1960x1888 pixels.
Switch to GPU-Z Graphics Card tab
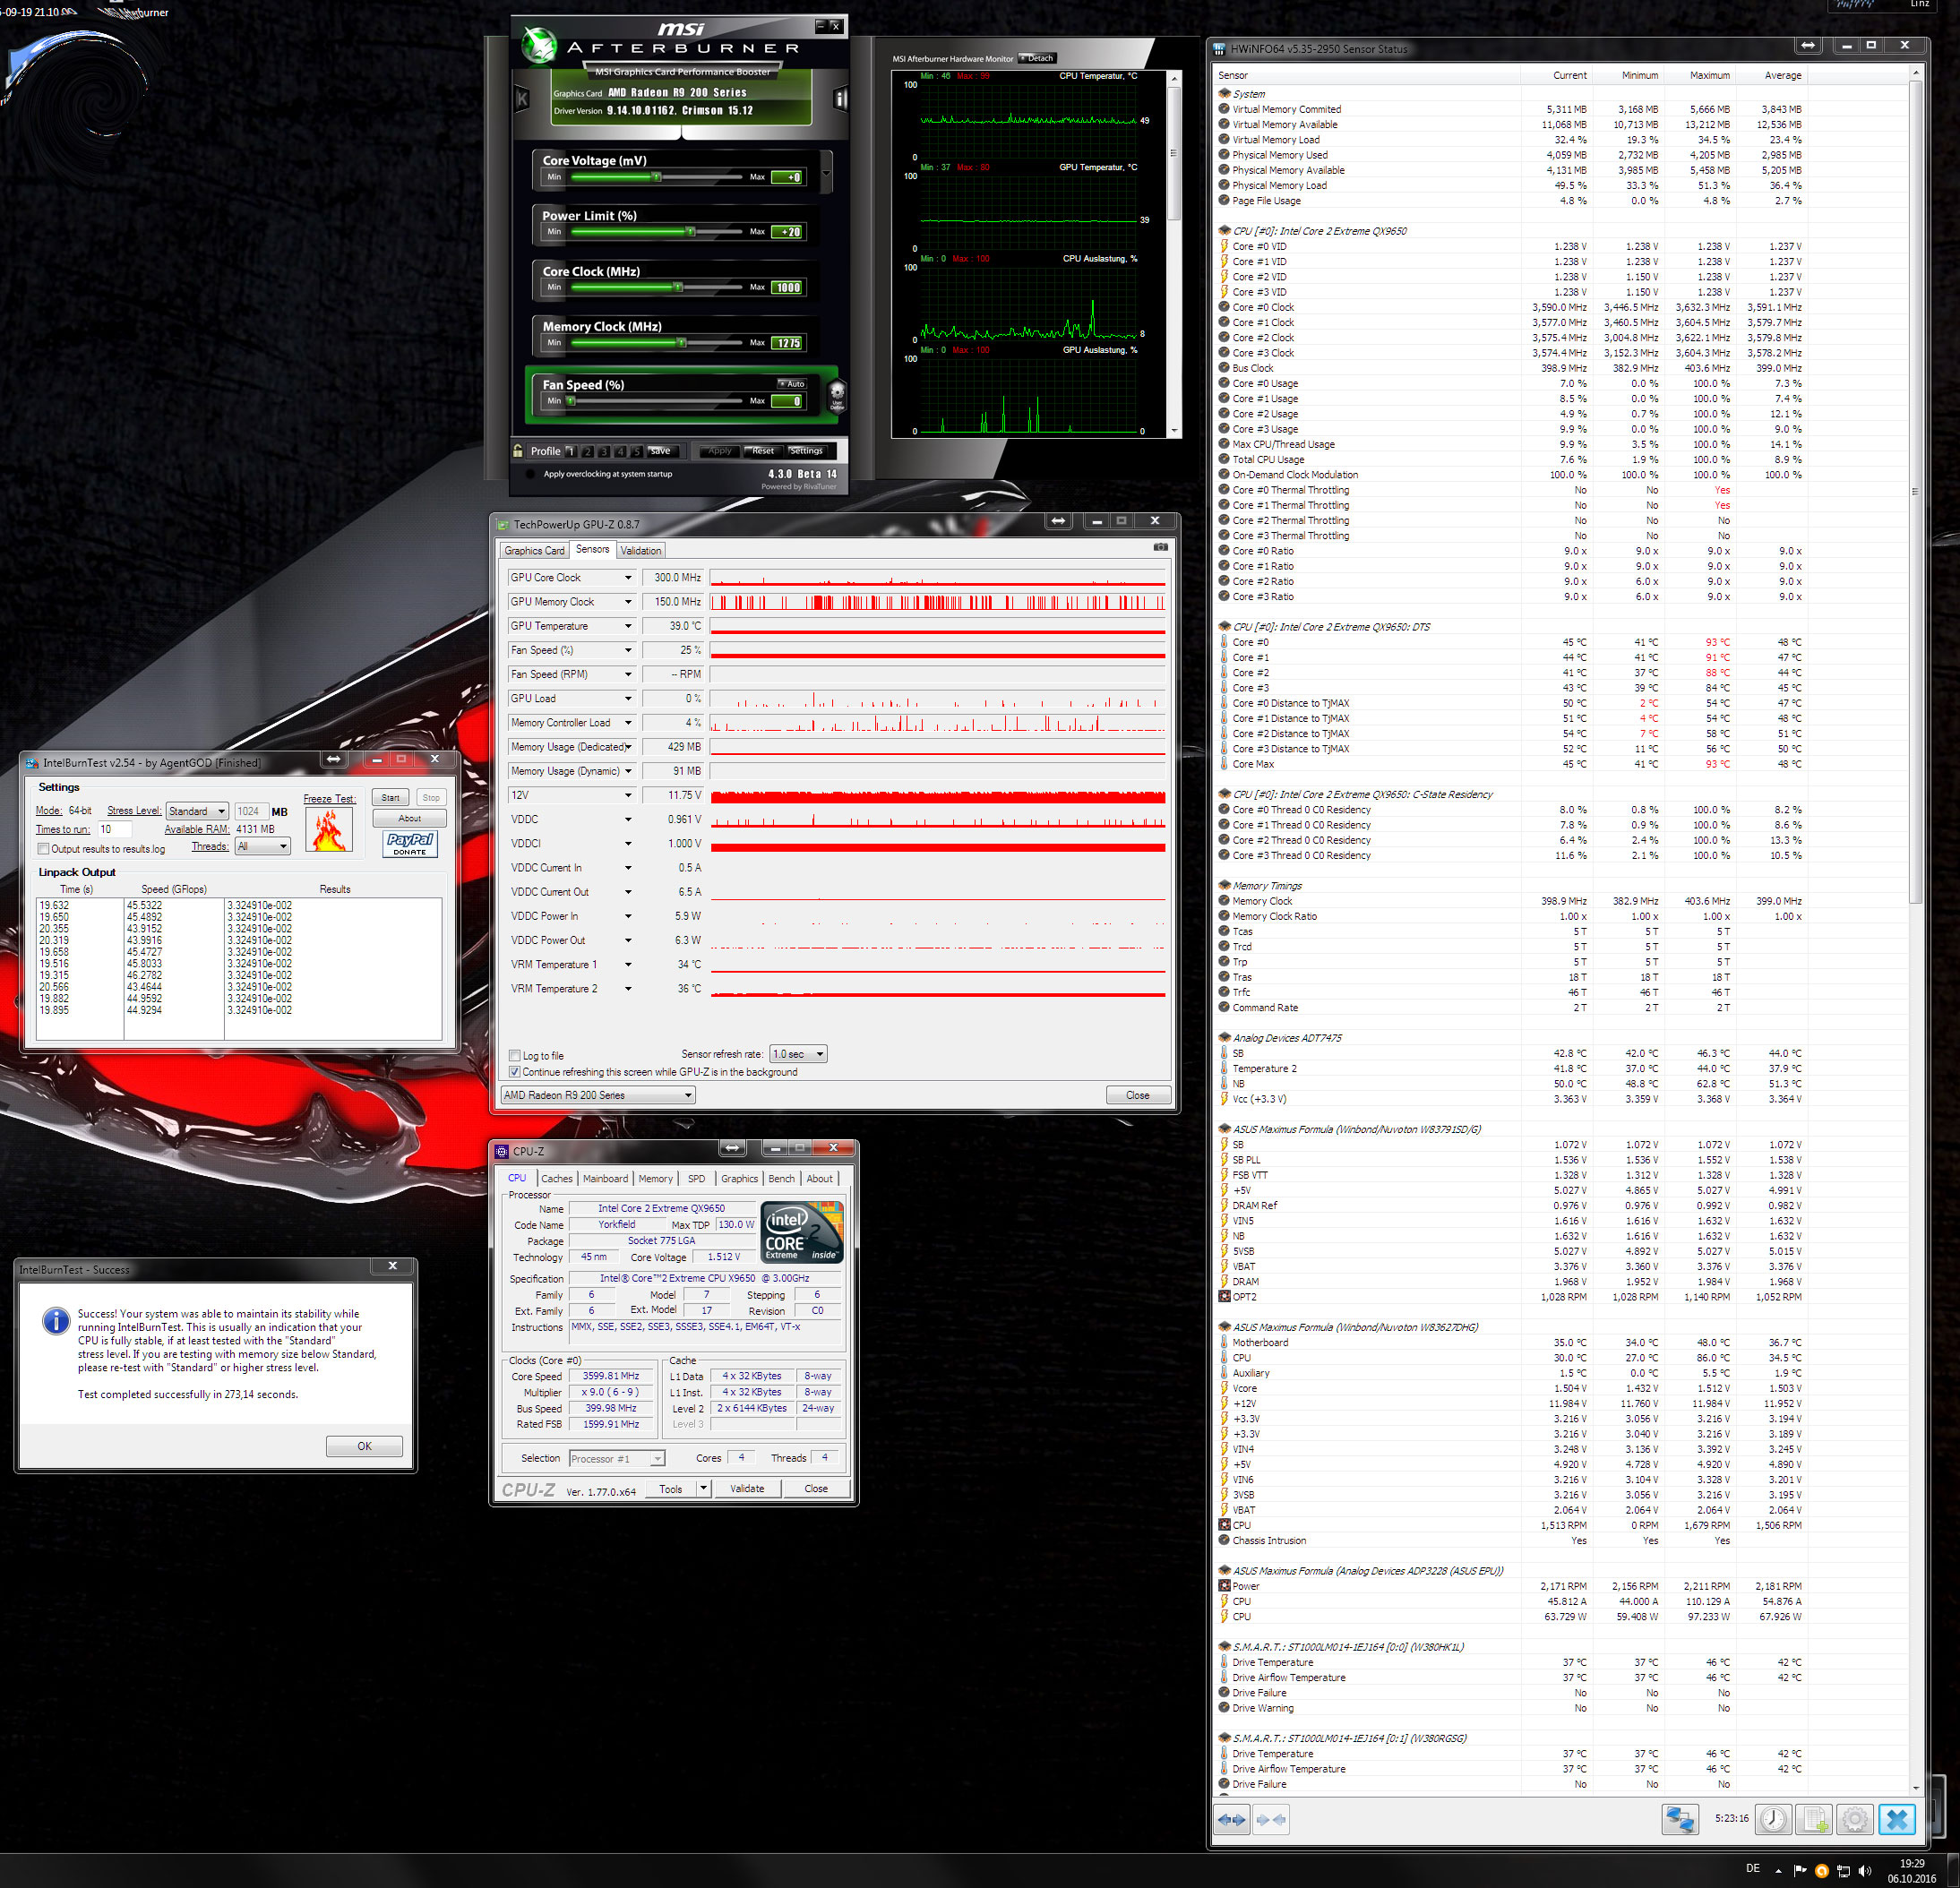tap(534, 551)
